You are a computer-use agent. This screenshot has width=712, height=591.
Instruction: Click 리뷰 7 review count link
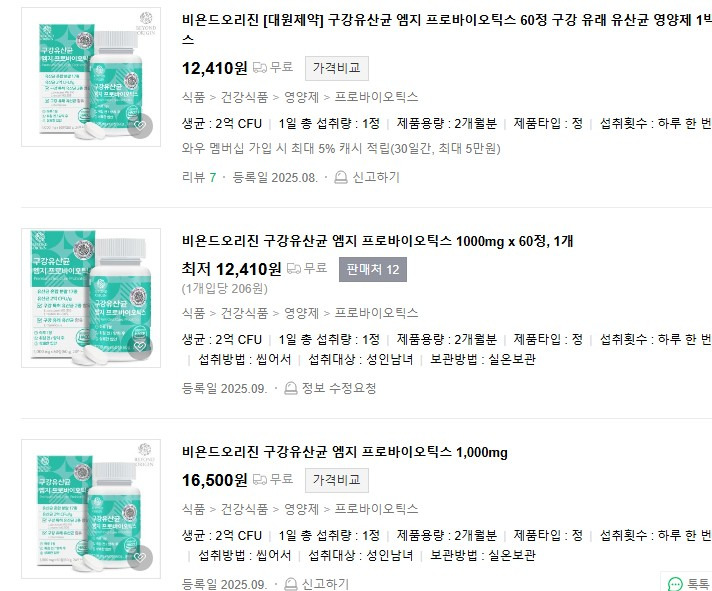click(x=199, y=177)
